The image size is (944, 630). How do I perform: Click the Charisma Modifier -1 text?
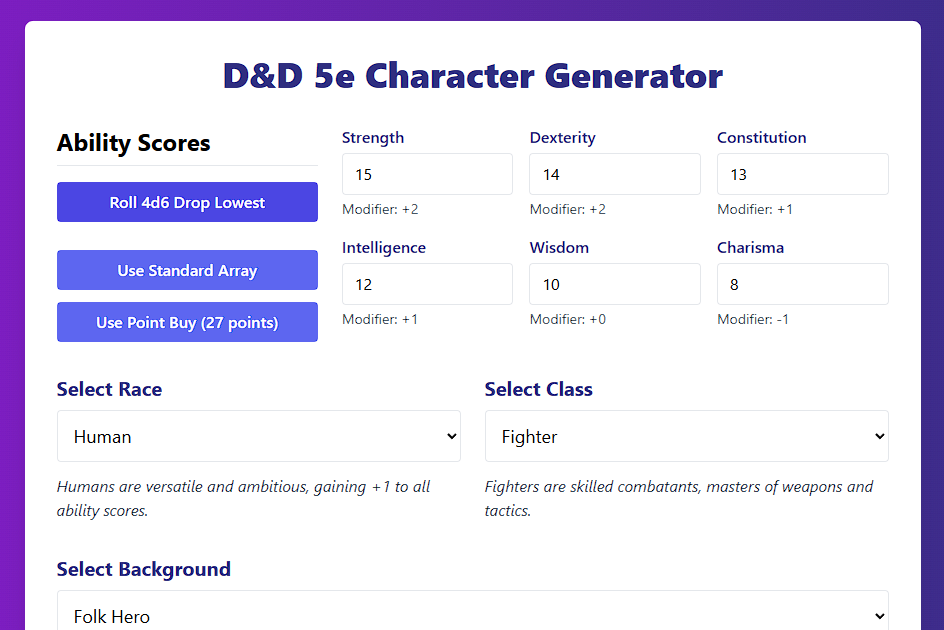(x=753, y=319)
